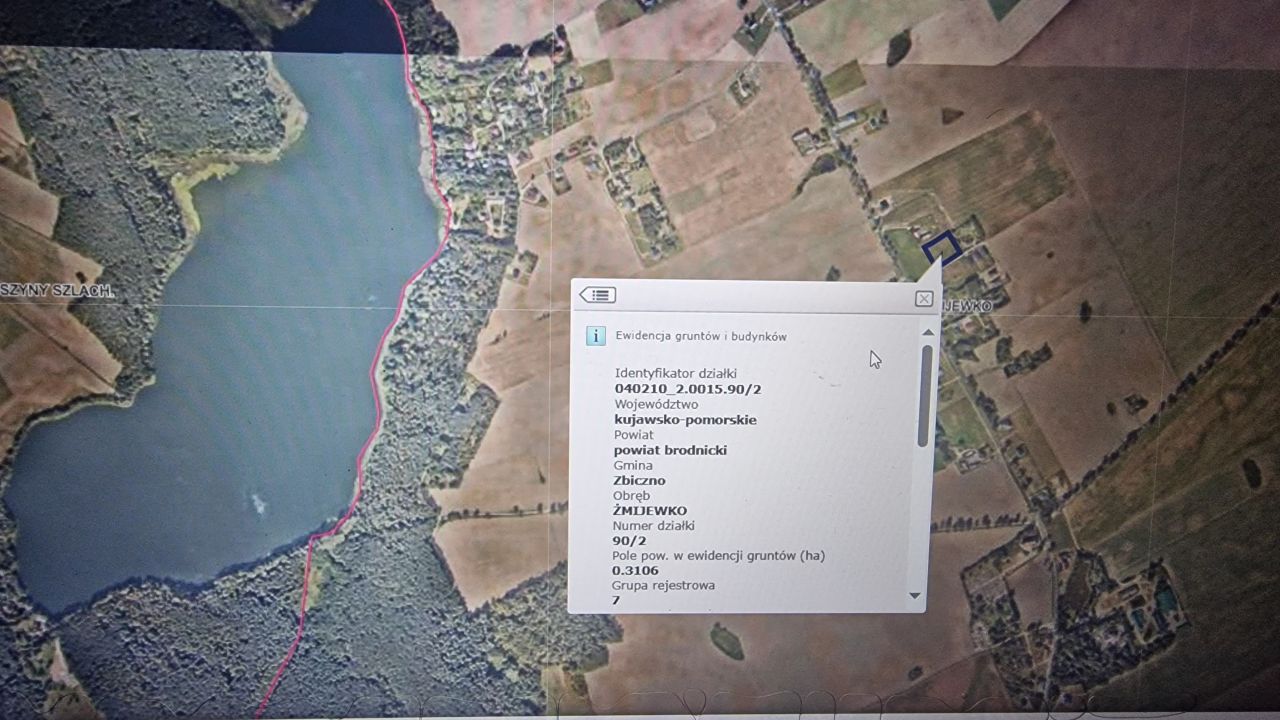Click the parcel identifier "040210_2.0015.90/2"

tap(688, 389)
